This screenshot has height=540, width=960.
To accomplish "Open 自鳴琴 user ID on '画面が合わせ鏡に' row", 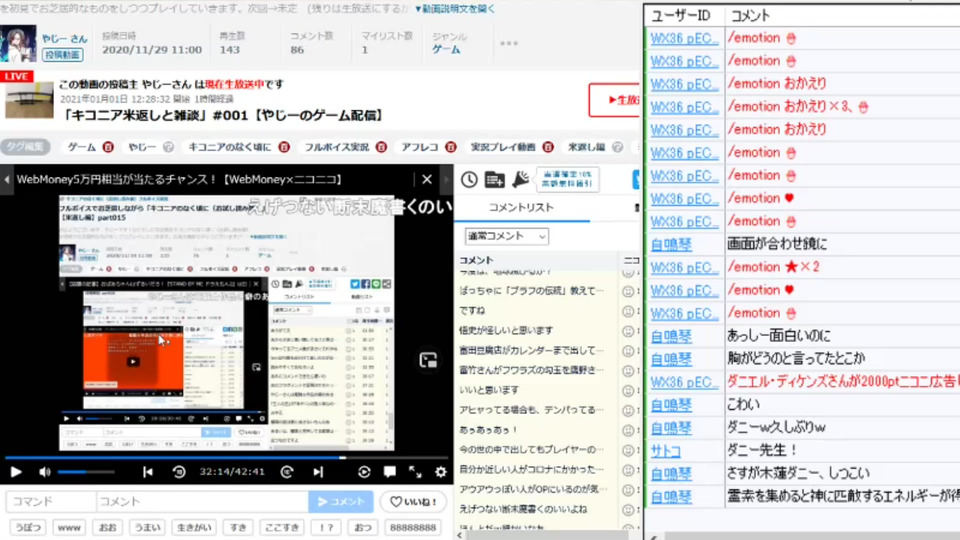I will point(671,245).
